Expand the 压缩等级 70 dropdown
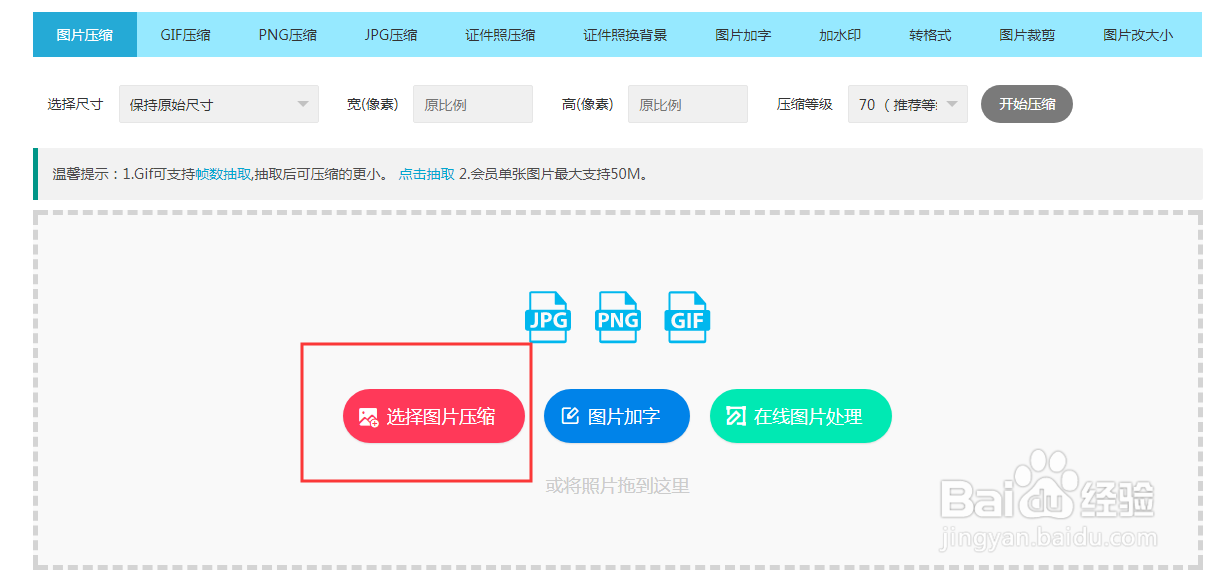Image resolution: width=1225 pixels, height=580 pixels. pyautogui.click(x=908, y=104)
